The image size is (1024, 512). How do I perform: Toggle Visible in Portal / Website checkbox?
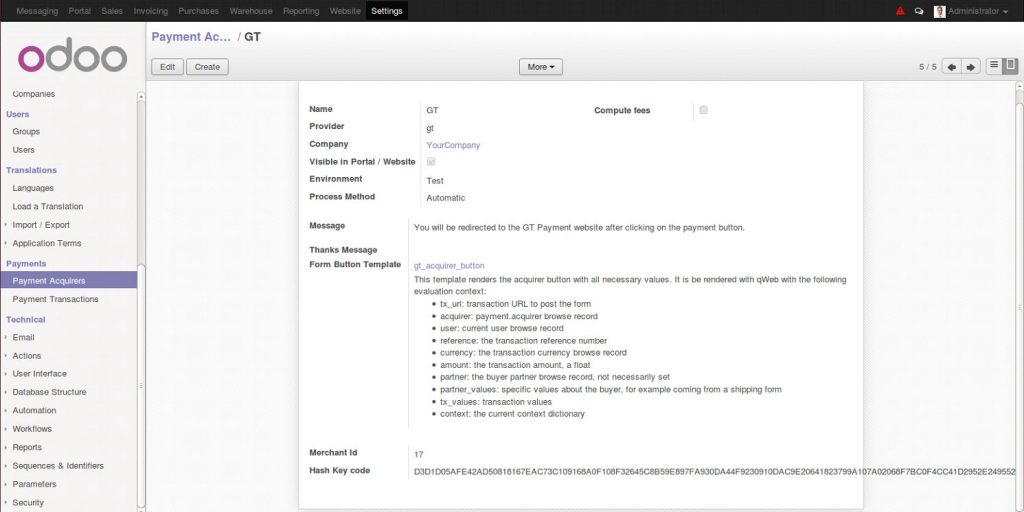click(431, 161)
